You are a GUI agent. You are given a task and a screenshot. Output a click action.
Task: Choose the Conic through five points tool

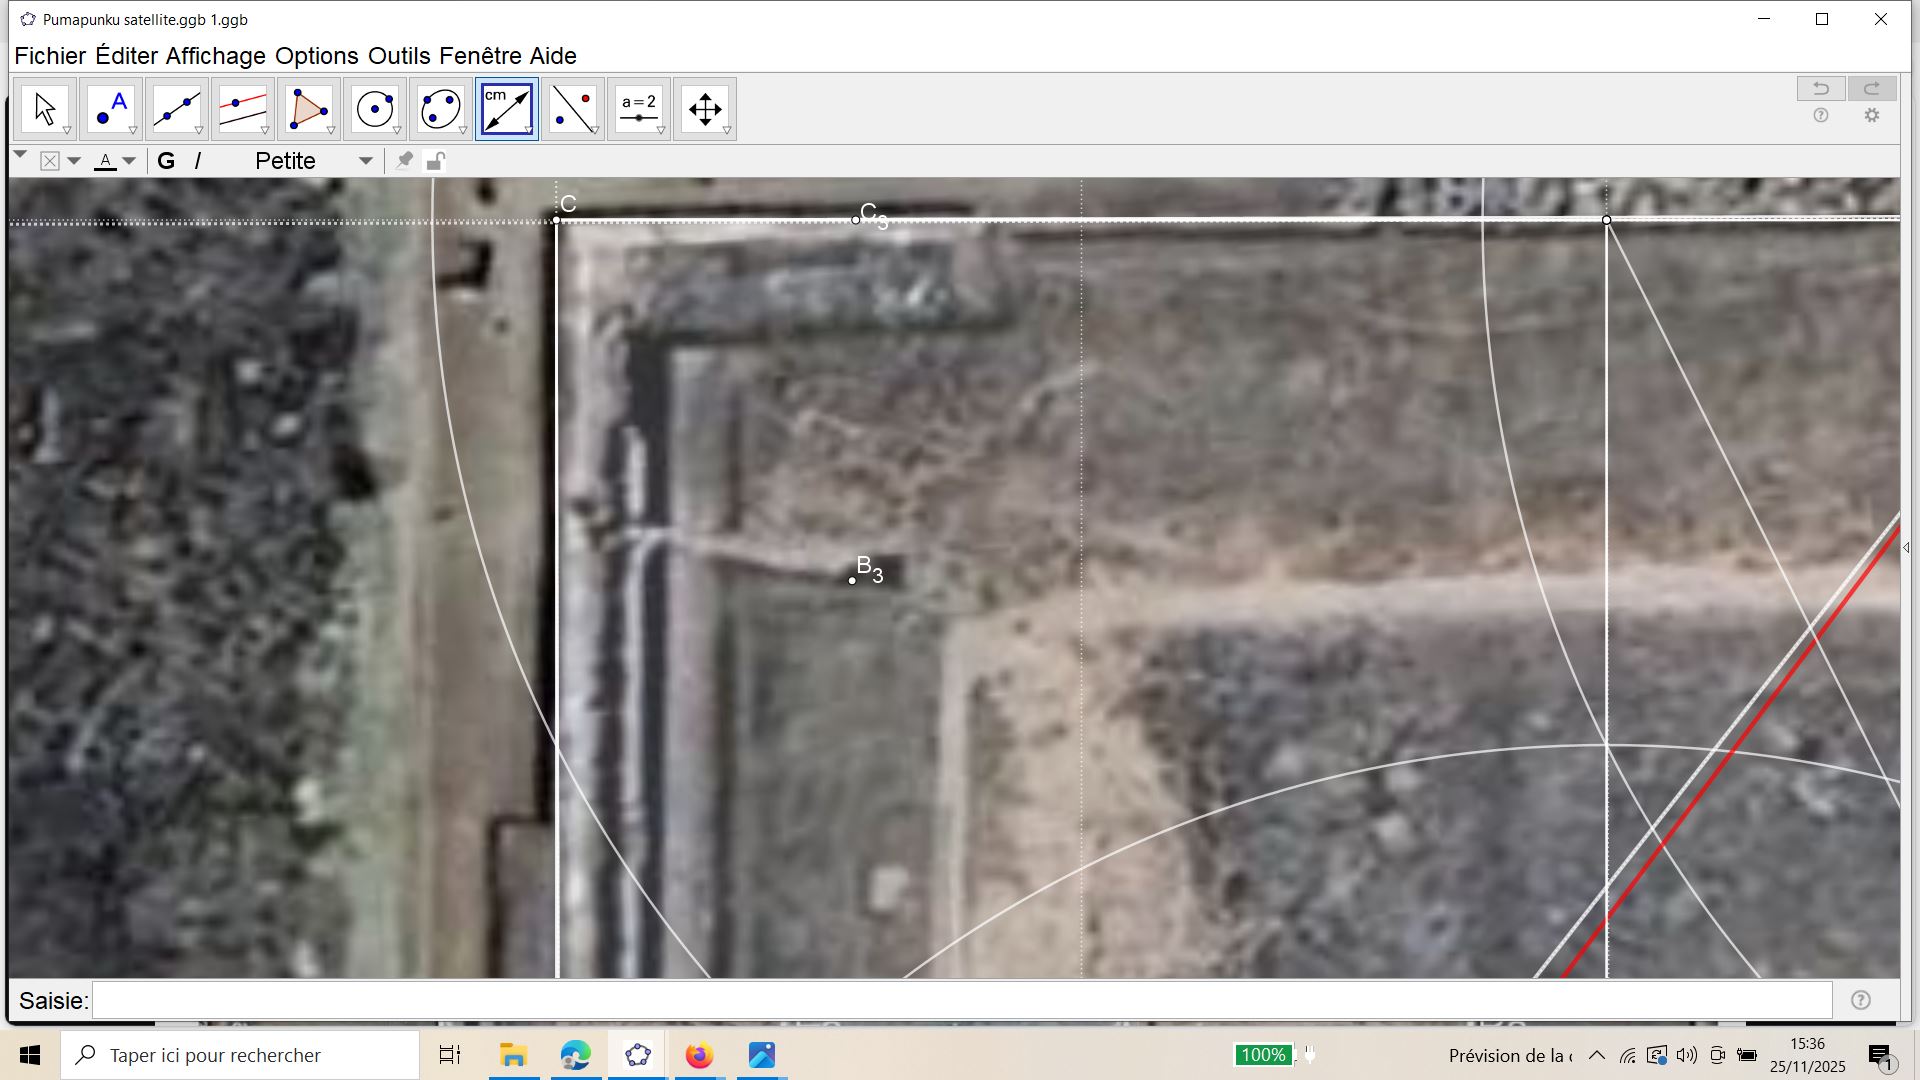pos(440,108)
